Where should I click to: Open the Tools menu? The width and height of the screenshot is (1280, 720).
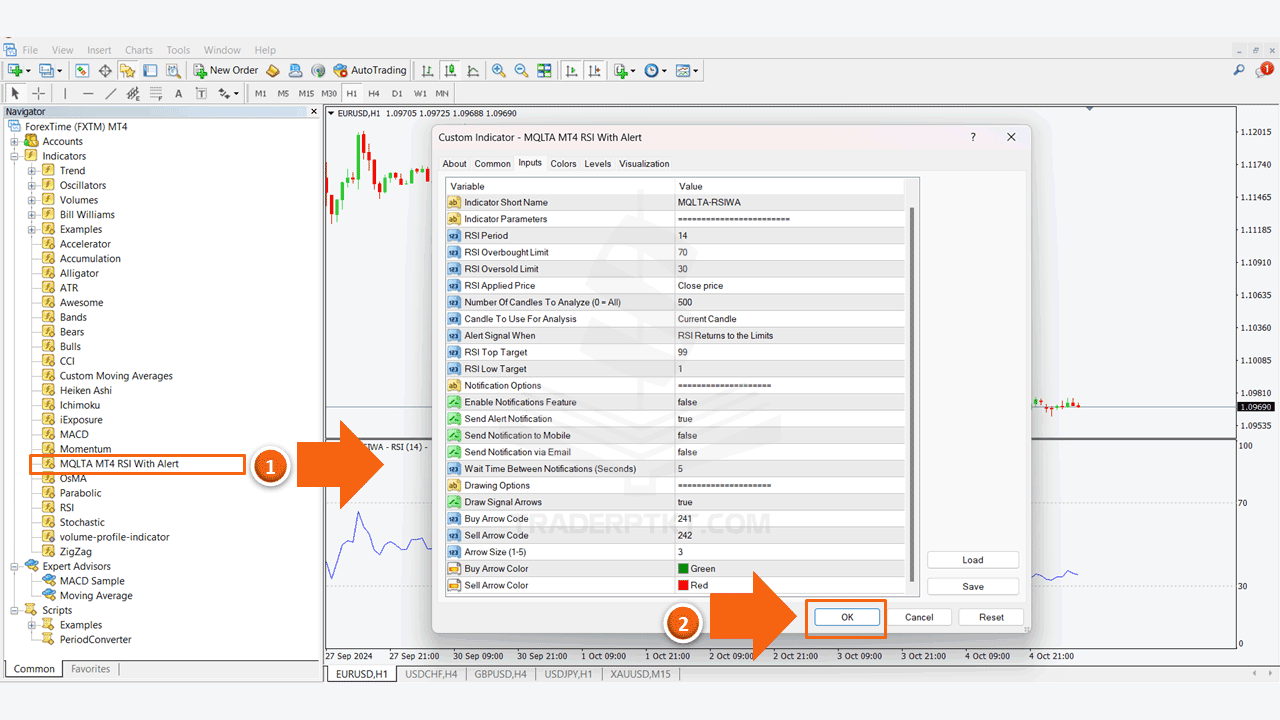click(x=178, y=50)
